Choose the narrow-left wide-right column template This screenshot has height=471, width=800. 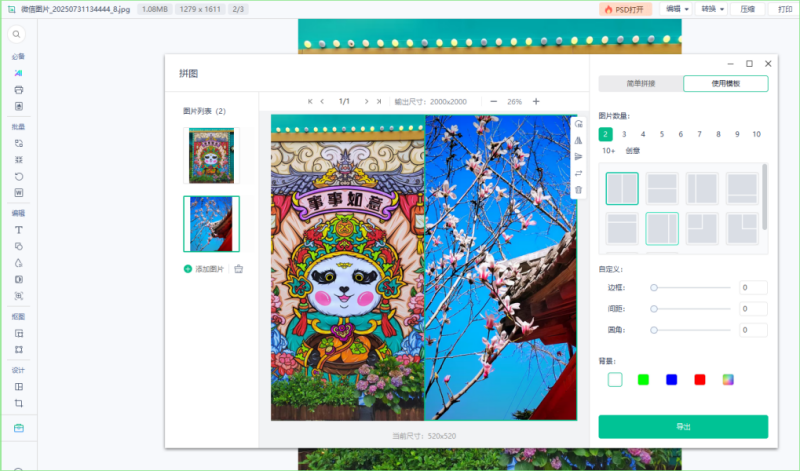[x=702, y=189]
